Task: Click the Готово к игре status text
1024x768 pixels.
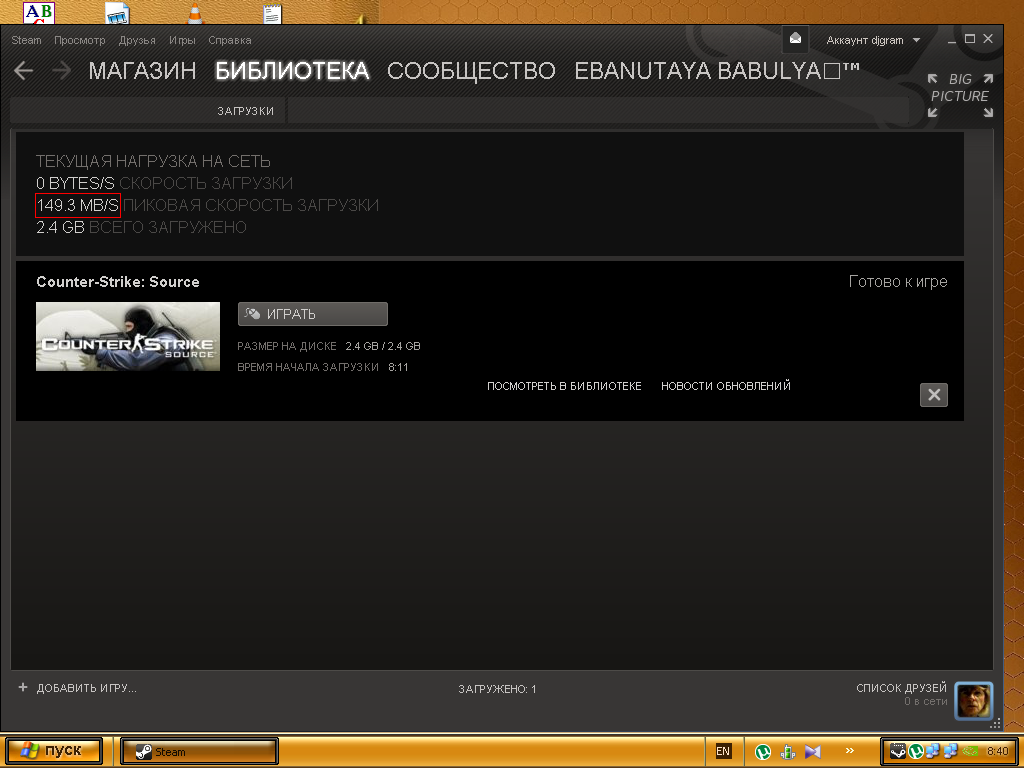Action: (898, 281)
